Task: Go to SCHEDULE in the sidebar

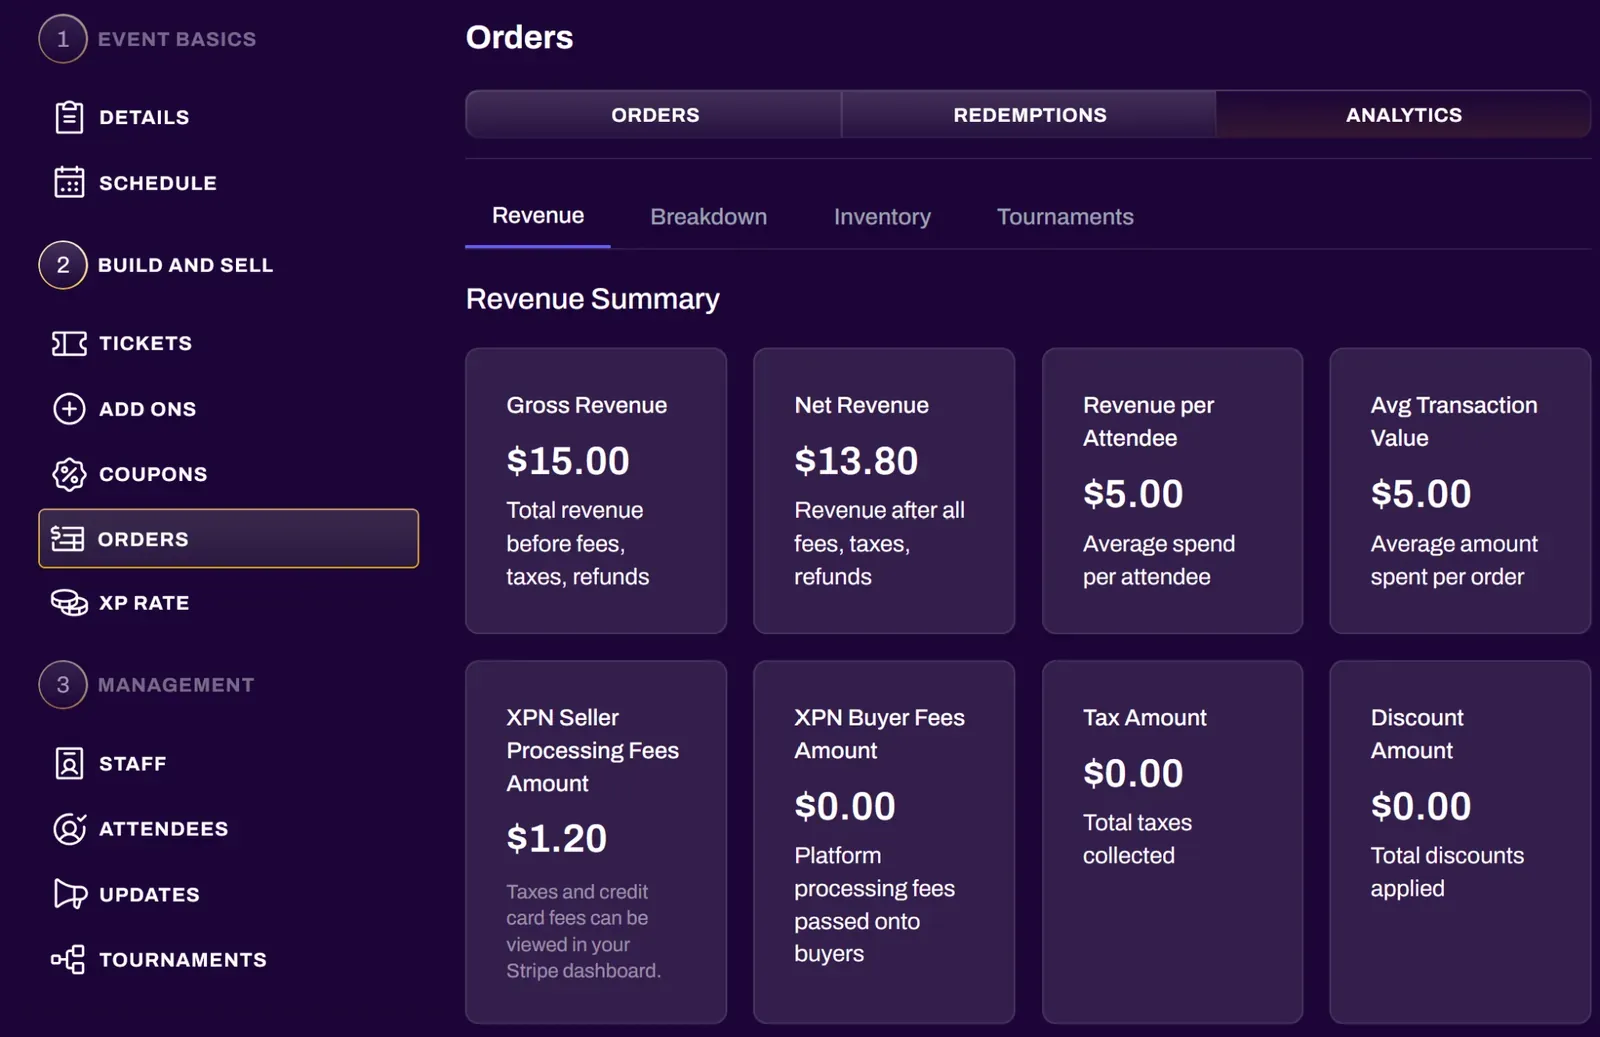Action: pyautogui.click(x=158, y=183)
